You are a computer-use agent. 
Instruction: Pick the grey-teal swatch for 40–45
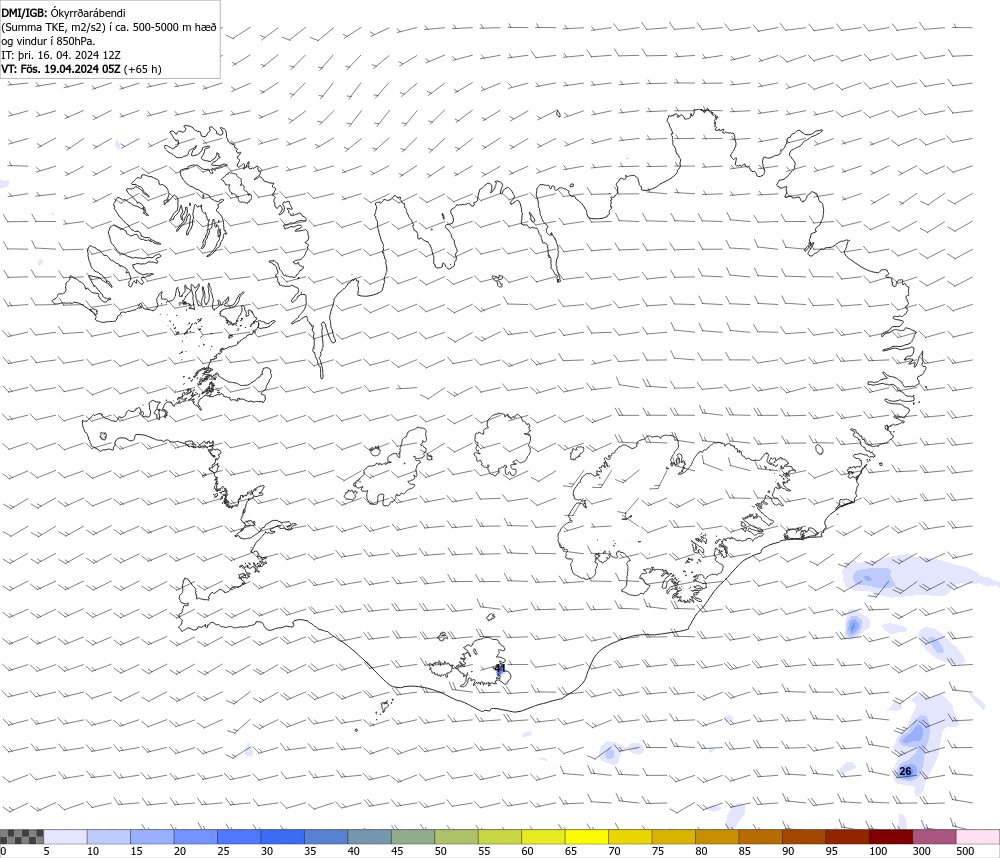pos(369,837)
